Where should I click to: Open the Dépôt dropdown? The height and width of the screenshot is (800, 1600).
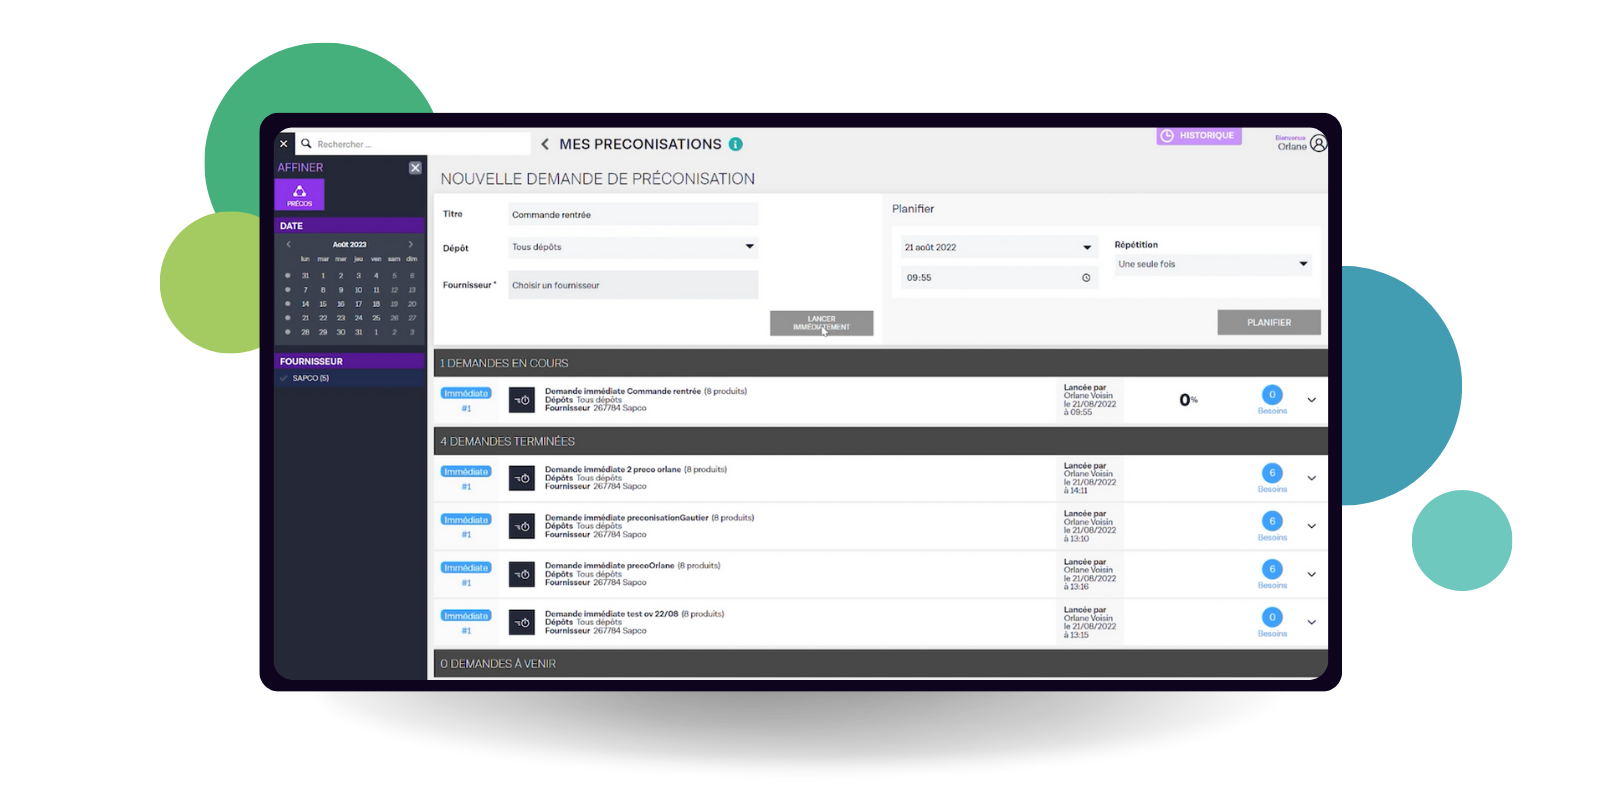click(x=749, y=247)
